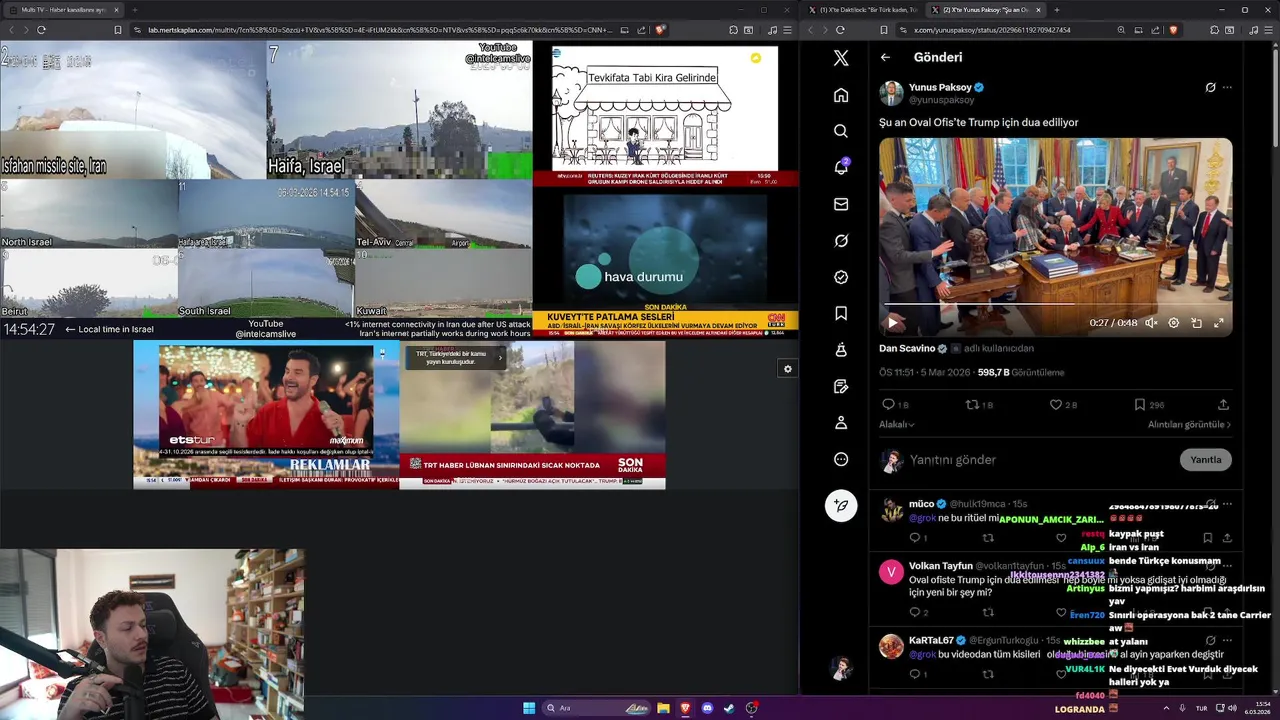Play the Oval Office video
The image size is (1280, 720).
(893, 323)
